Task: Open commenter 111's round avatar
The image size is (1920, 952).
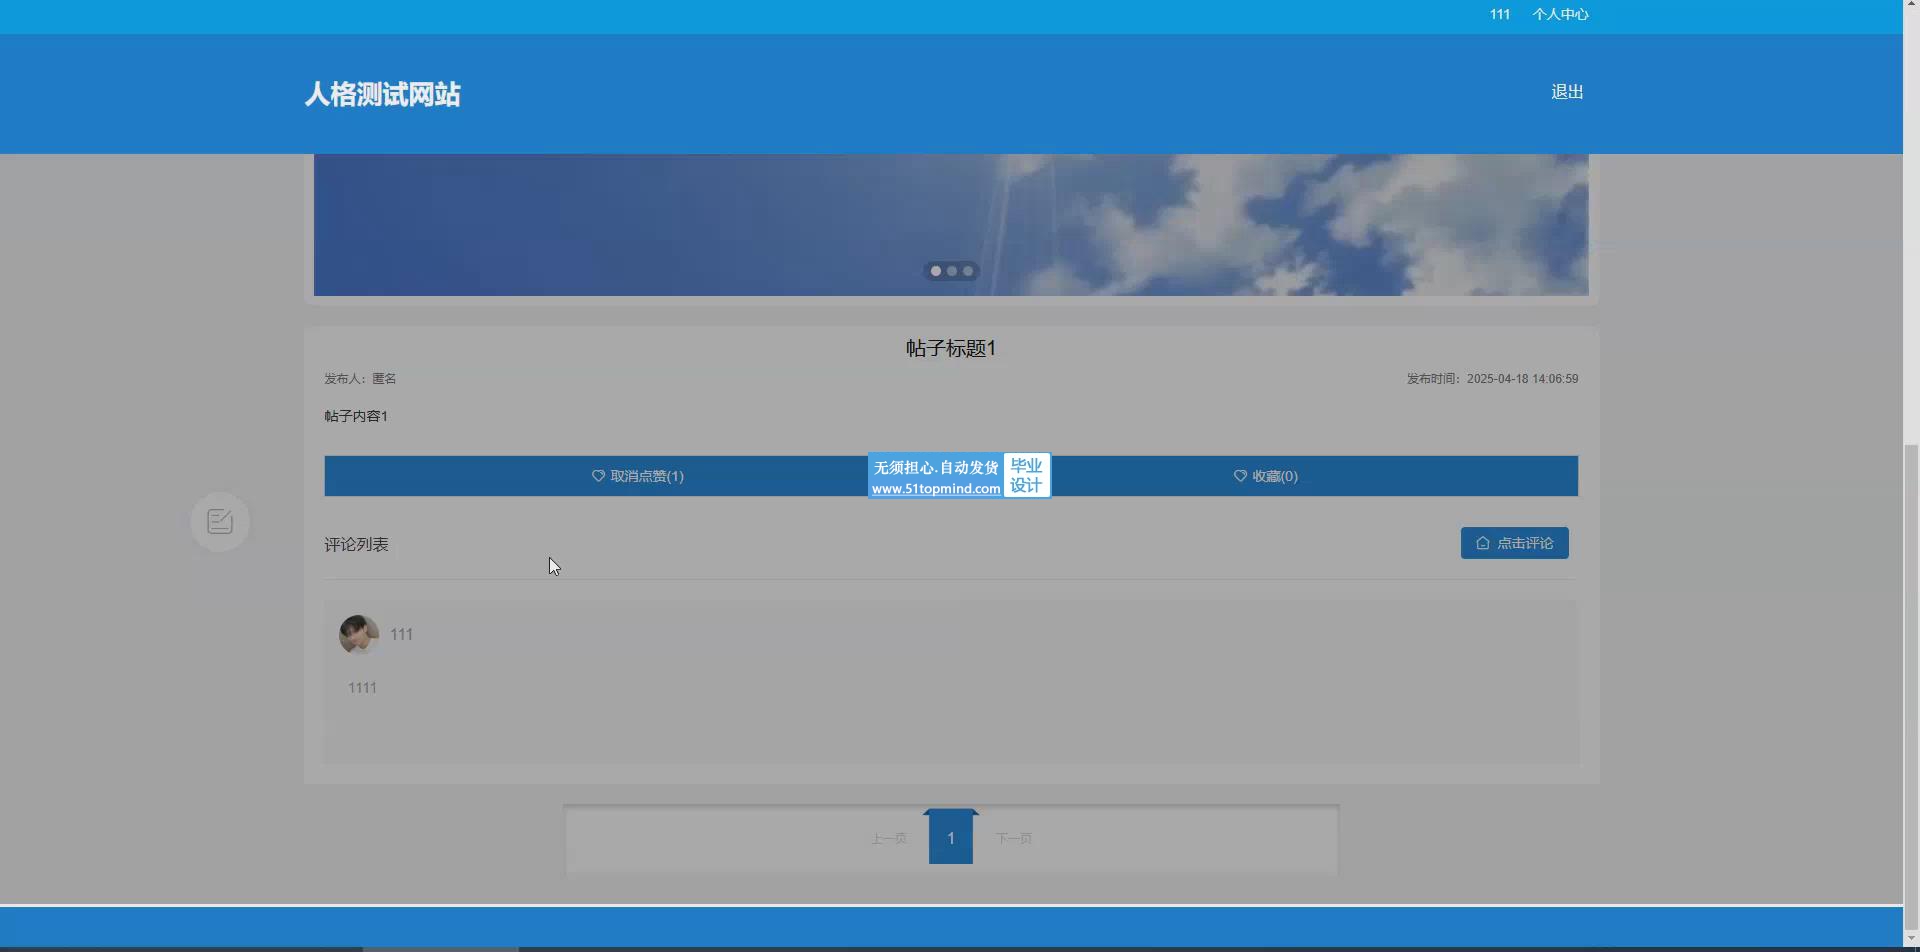Action: 359,634
